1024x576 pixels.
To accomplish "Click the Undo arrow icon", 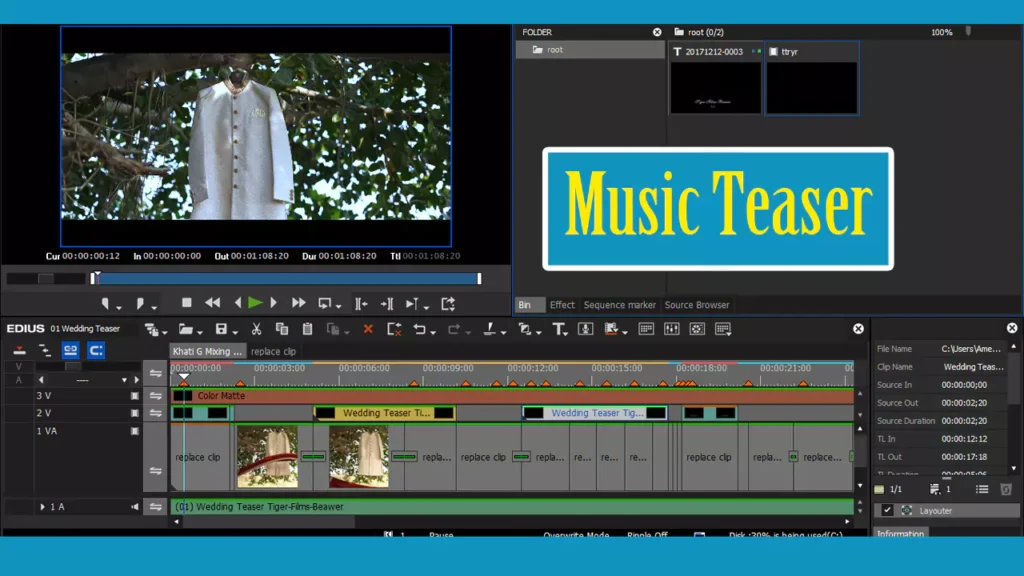I will tap(419, 329).
